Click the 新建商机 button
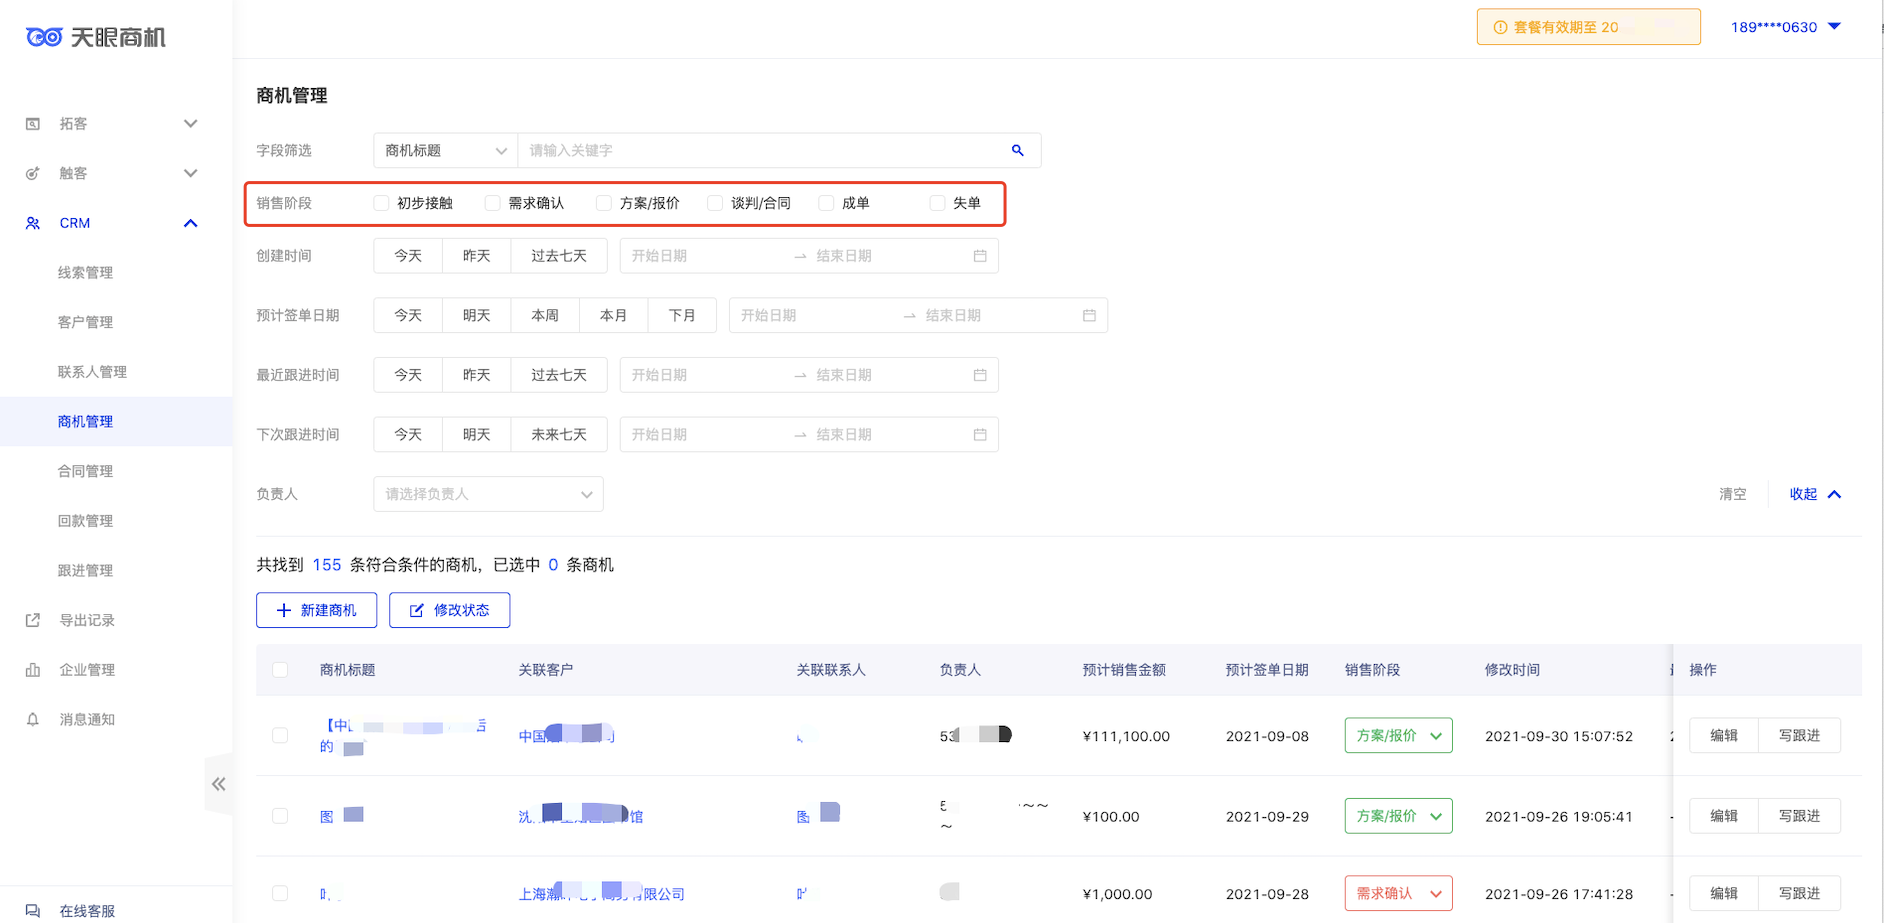 click(316, 610)
